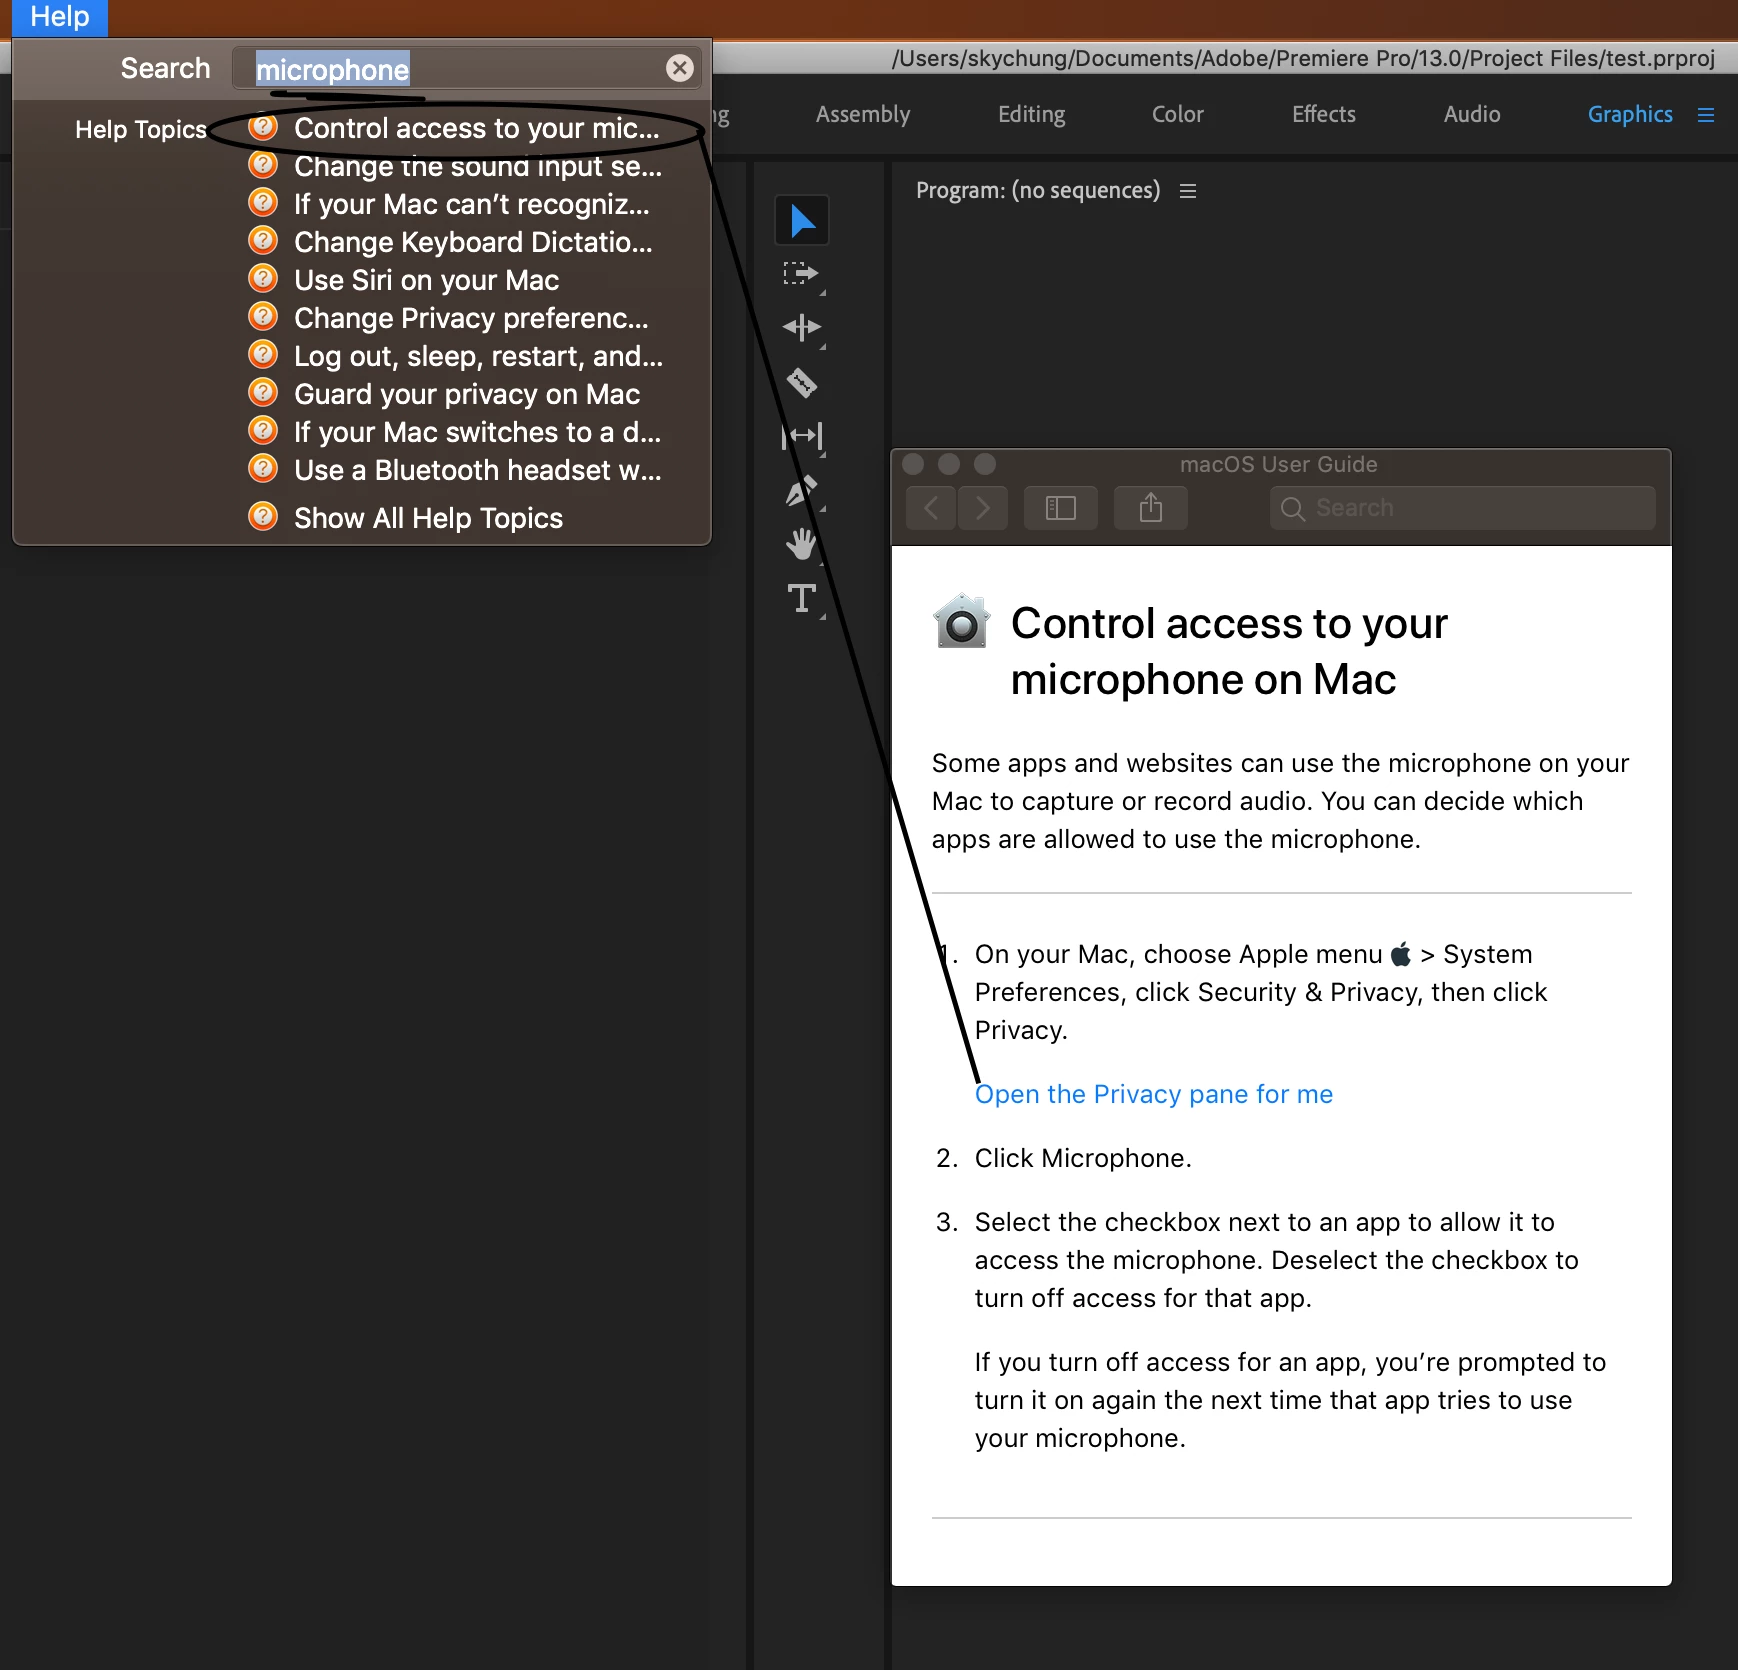Select the Razor tool

[802, 382]
